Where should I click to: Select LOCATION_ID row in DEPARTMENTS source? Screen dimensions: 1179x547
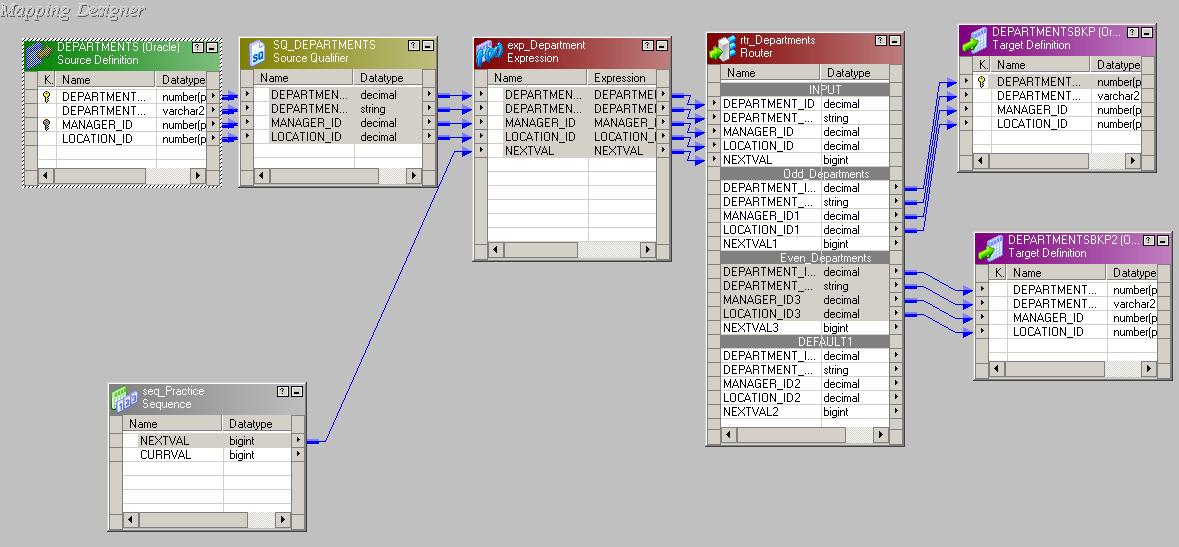[123, 138]
